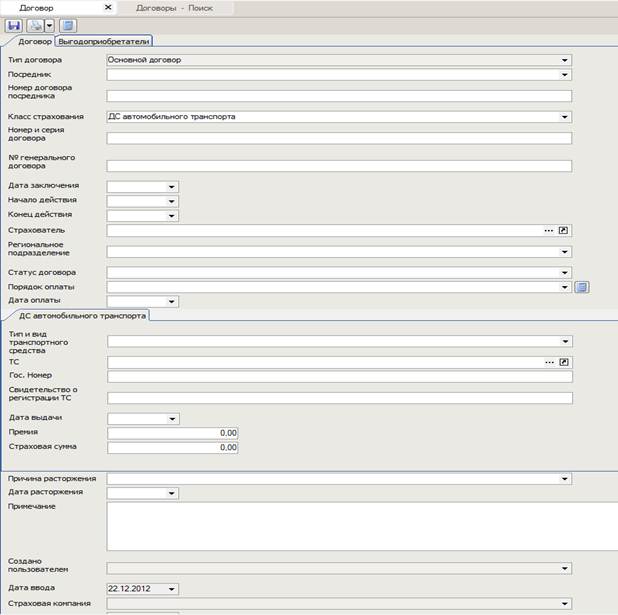This screenshot has height=615, width=618.
Task: Click ellipsis button in ТС field
Action: coord(548,362)
